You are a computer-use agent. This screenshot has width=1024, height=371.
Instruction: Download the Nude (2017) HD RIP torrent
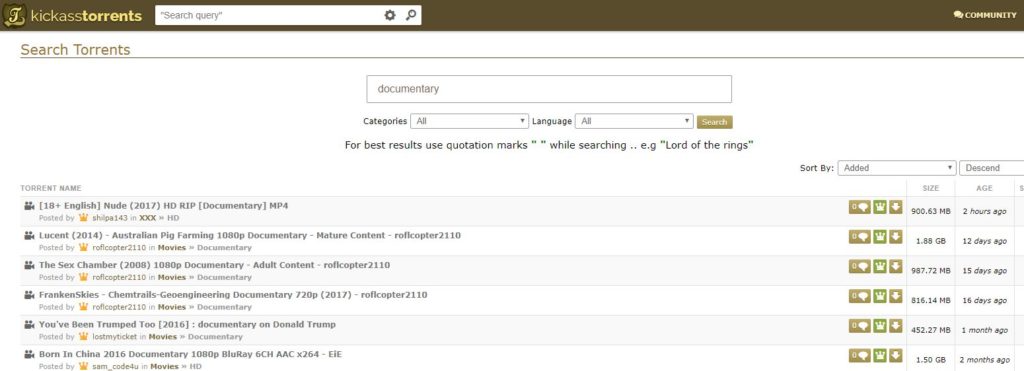[x=895, y=206]
